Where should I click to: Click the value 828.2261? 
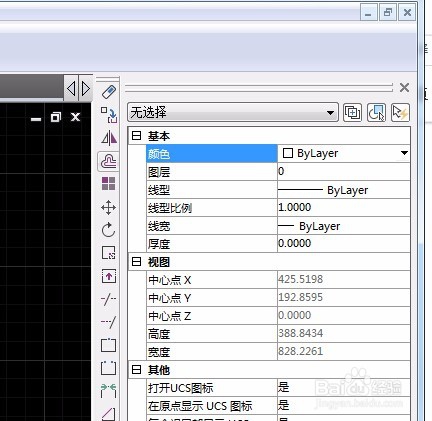coord(300,351)
